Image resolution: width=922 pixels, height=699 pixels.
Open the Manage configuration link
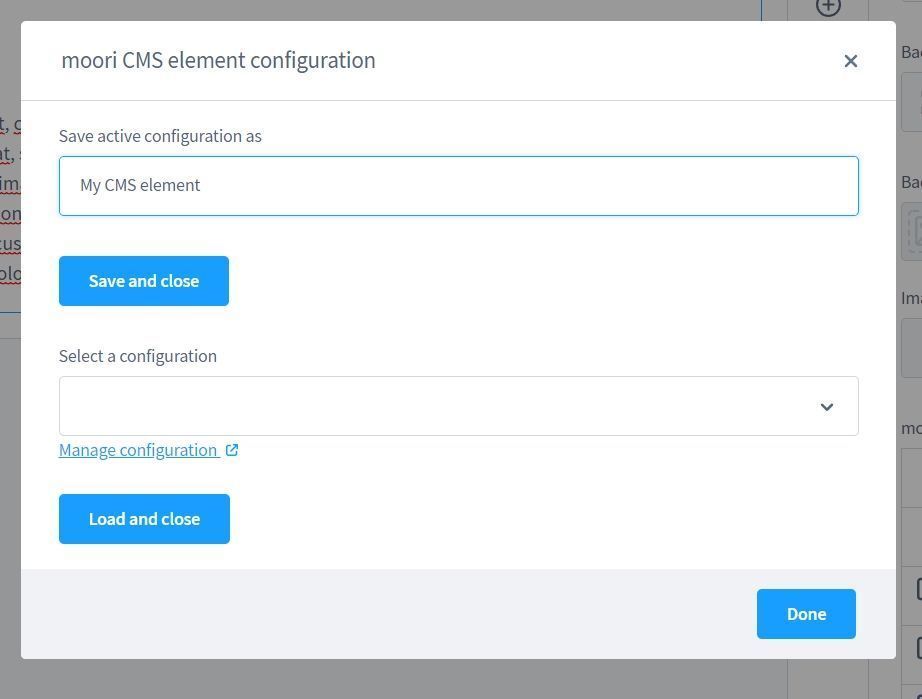point(138,450)
